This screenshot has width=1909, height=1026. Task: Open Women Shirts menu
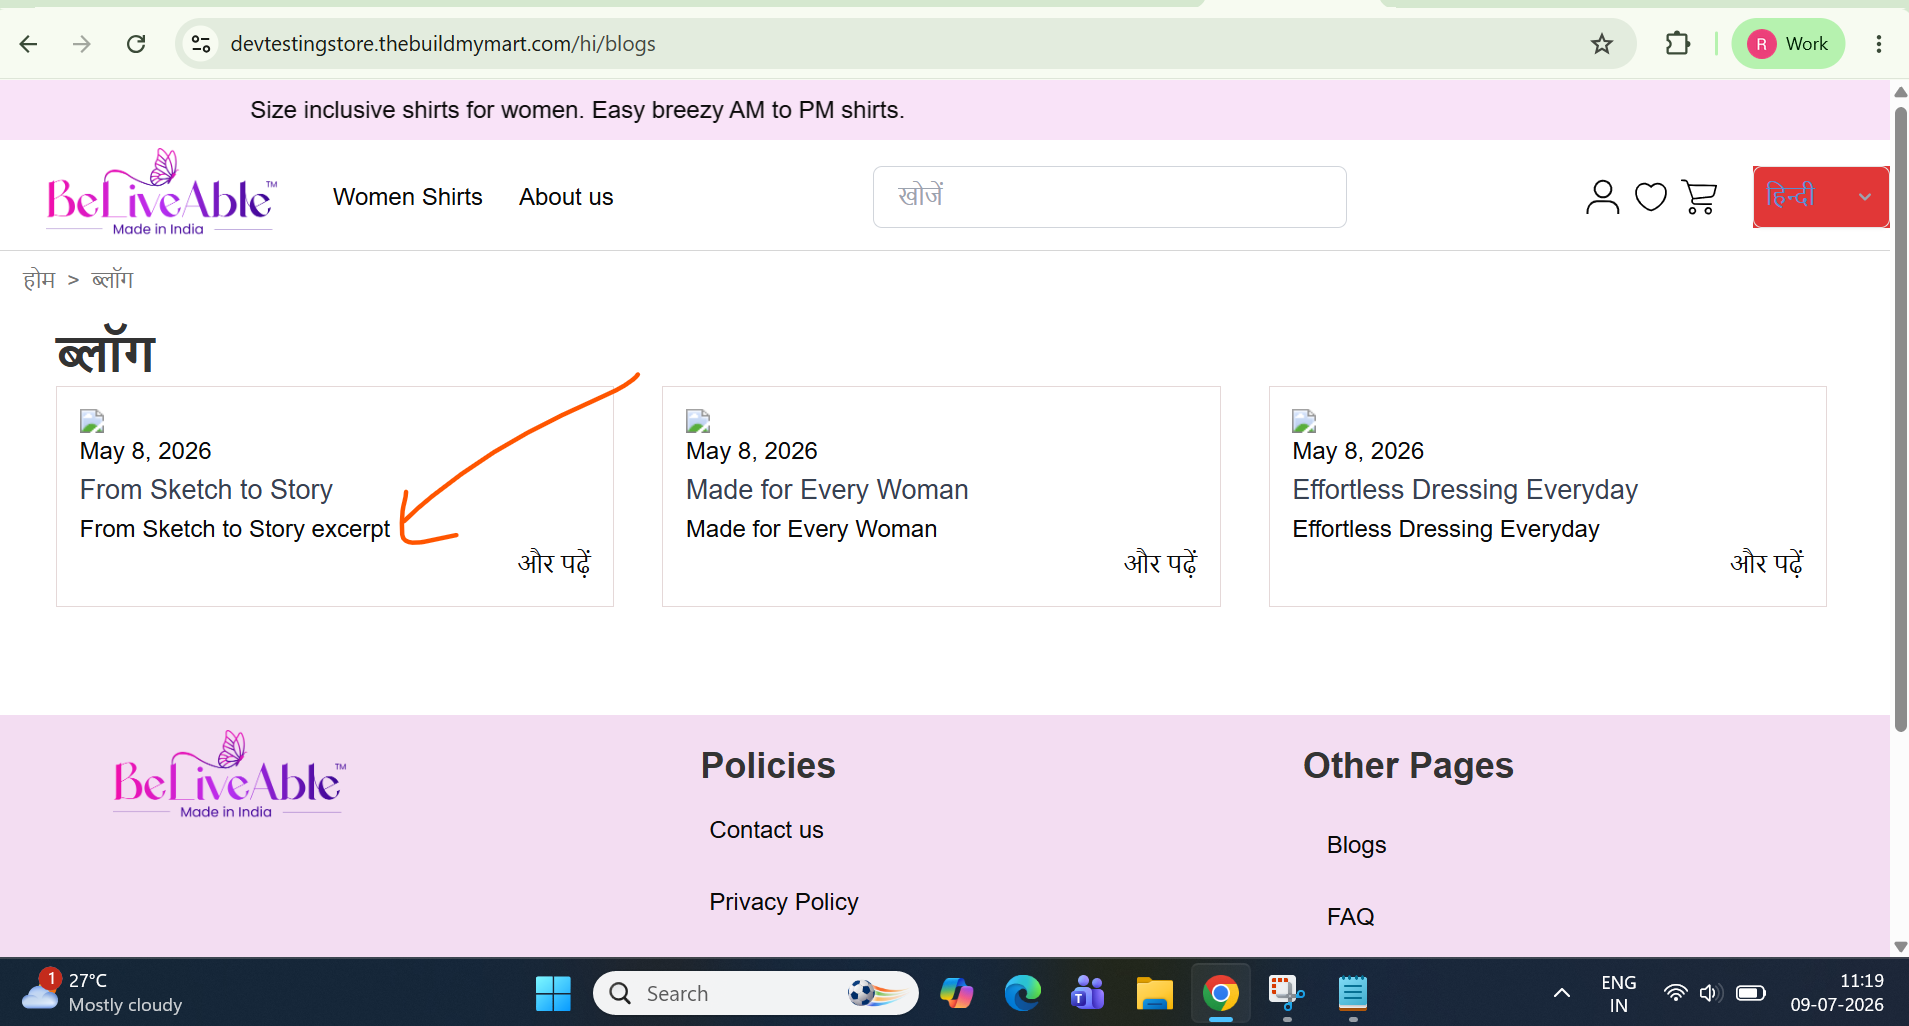point(408,197)
